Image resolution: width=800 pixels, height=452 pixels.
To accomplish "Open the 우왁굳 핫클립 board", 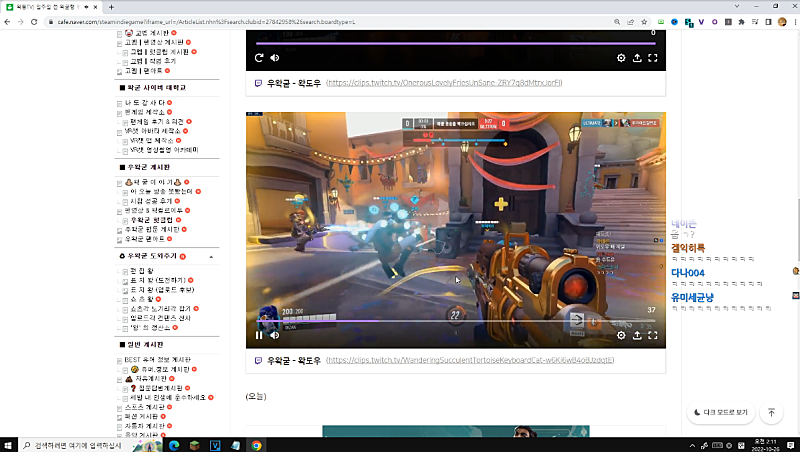I will 152,220.
